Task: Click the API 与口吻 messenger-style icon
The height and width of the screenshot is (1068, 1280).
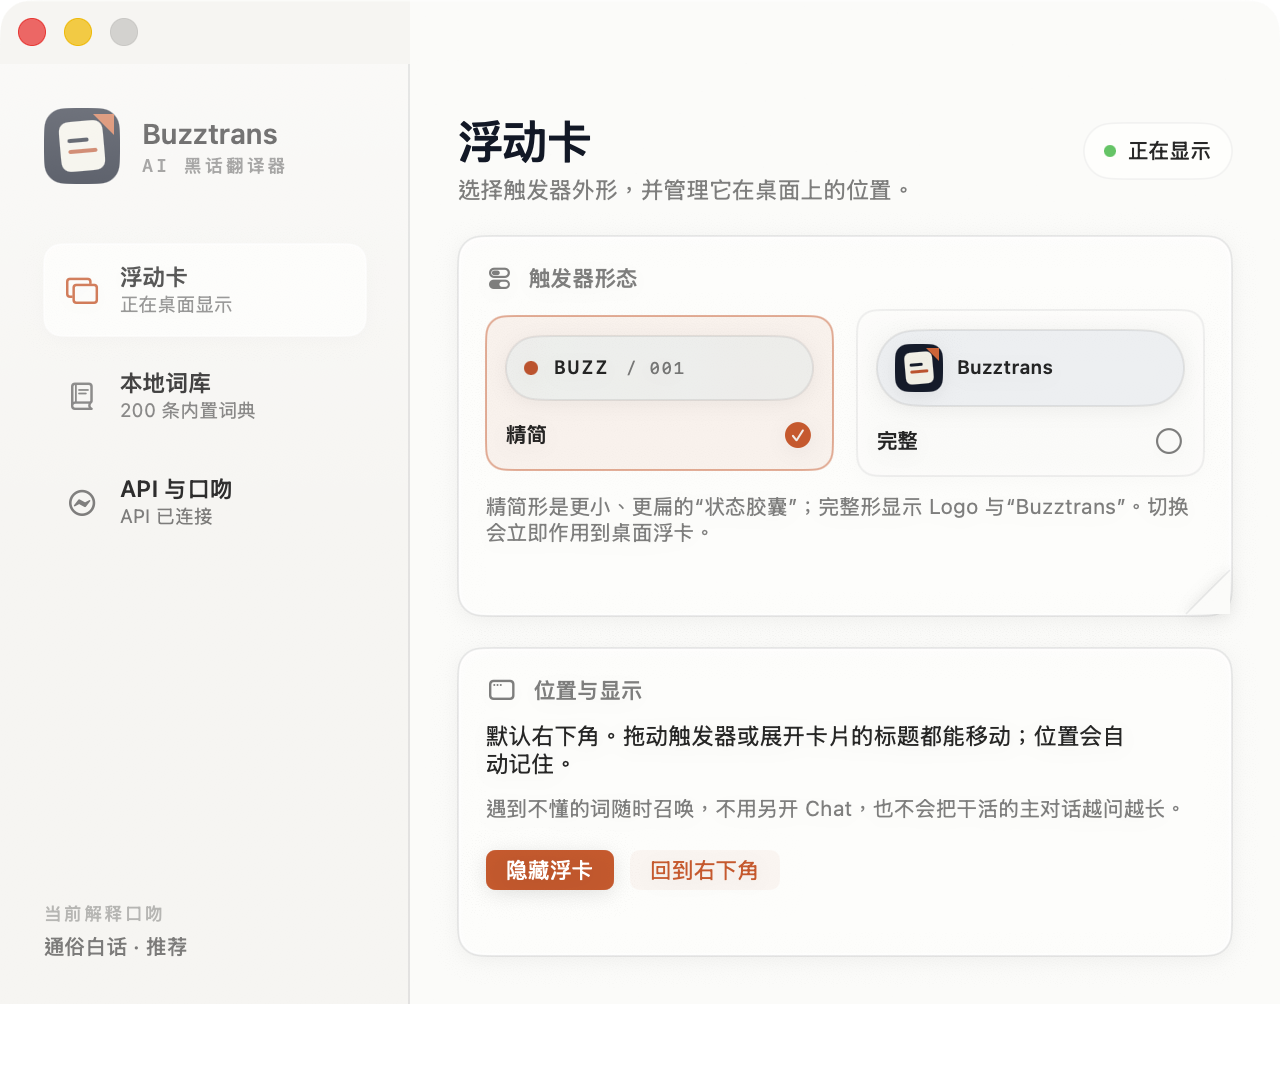Action: coord(82,502)
